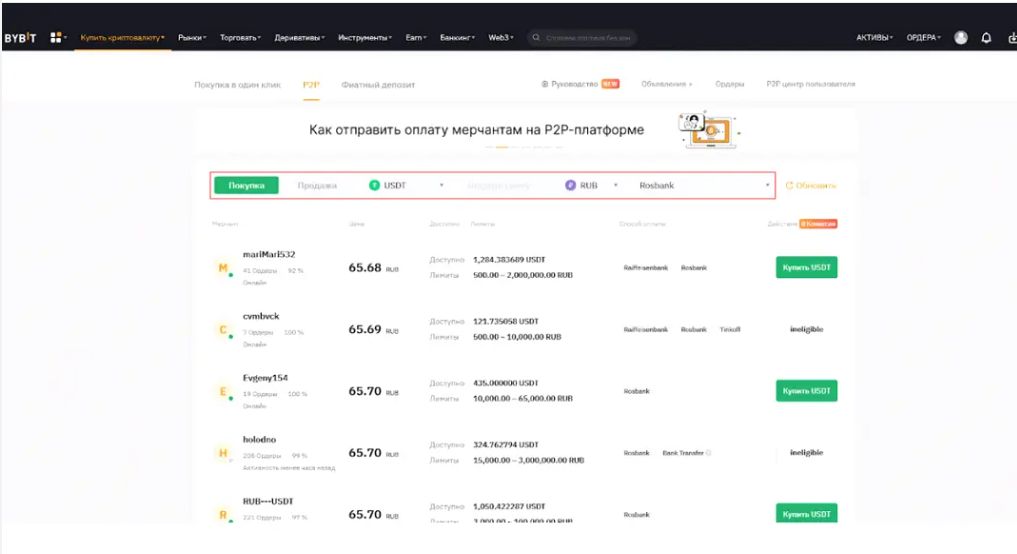Viewport: 1017px width, 554px height.
Task: Click the banner headline about P2P payments
Action: (x=477, y=130)
